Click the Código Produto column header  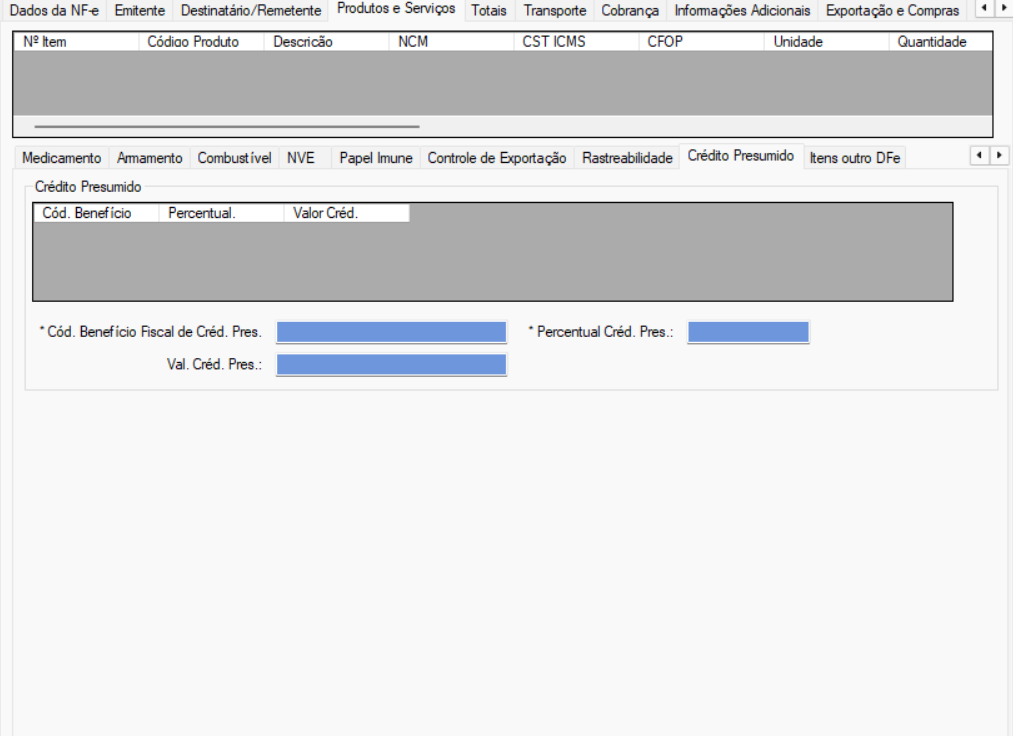pyautogui.click(x=201, y=41)
